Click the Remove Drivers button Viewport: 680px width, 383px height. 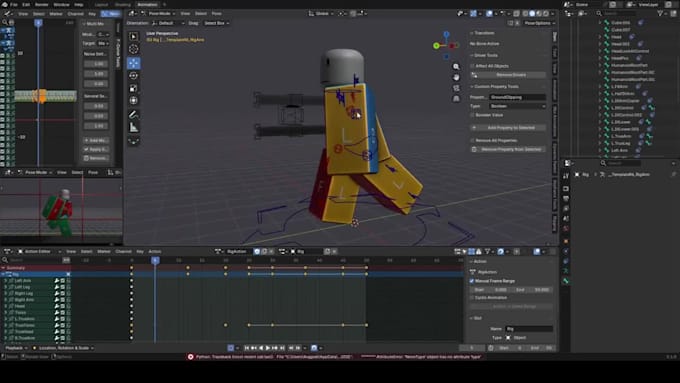[508, 75]
